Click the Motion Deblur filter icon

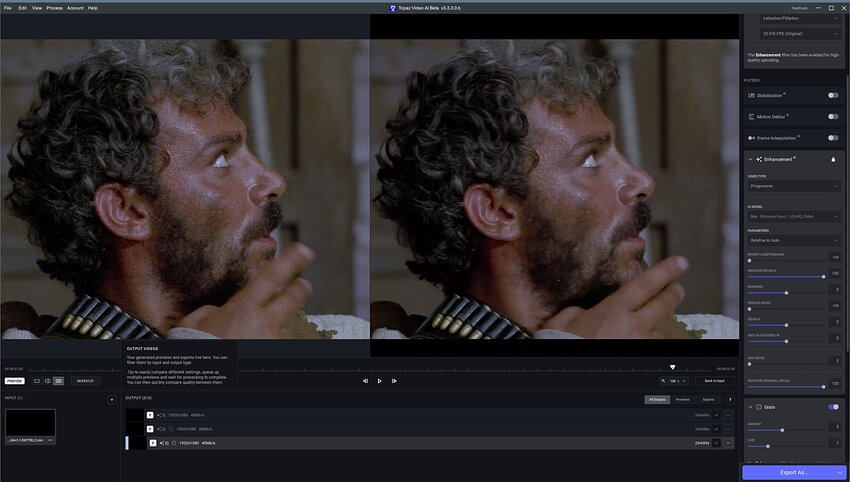pyautogui.click(x=751, y=117)
